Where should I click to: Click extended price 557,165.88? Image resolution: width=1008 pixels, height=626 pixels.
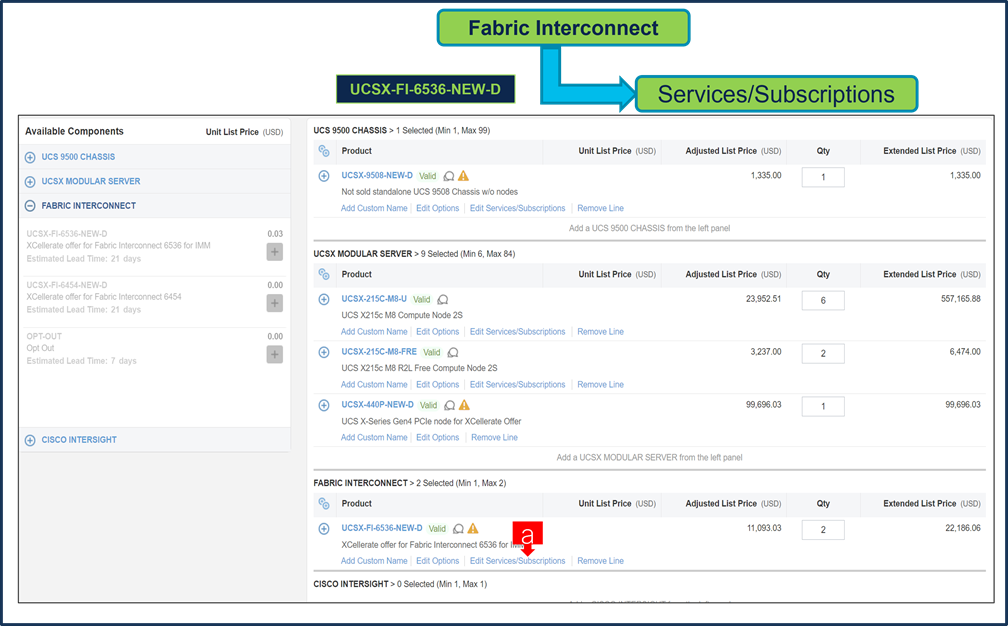960,299
